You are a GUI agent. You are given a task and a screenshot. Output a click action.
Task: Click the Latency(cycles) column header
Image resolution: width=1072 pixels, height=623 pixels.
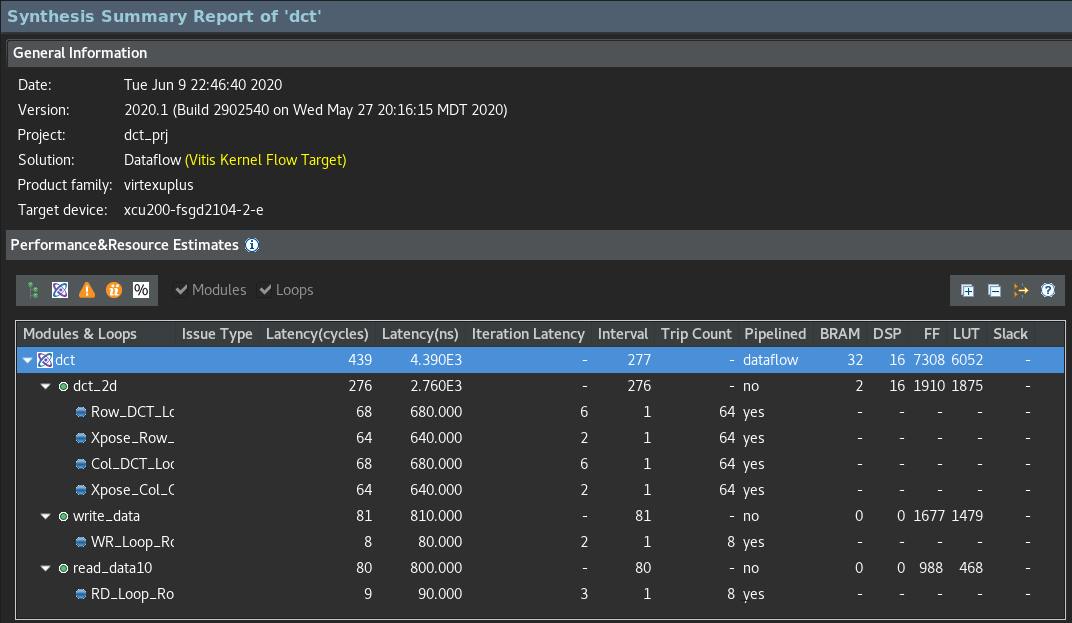(x=317, y=334)
